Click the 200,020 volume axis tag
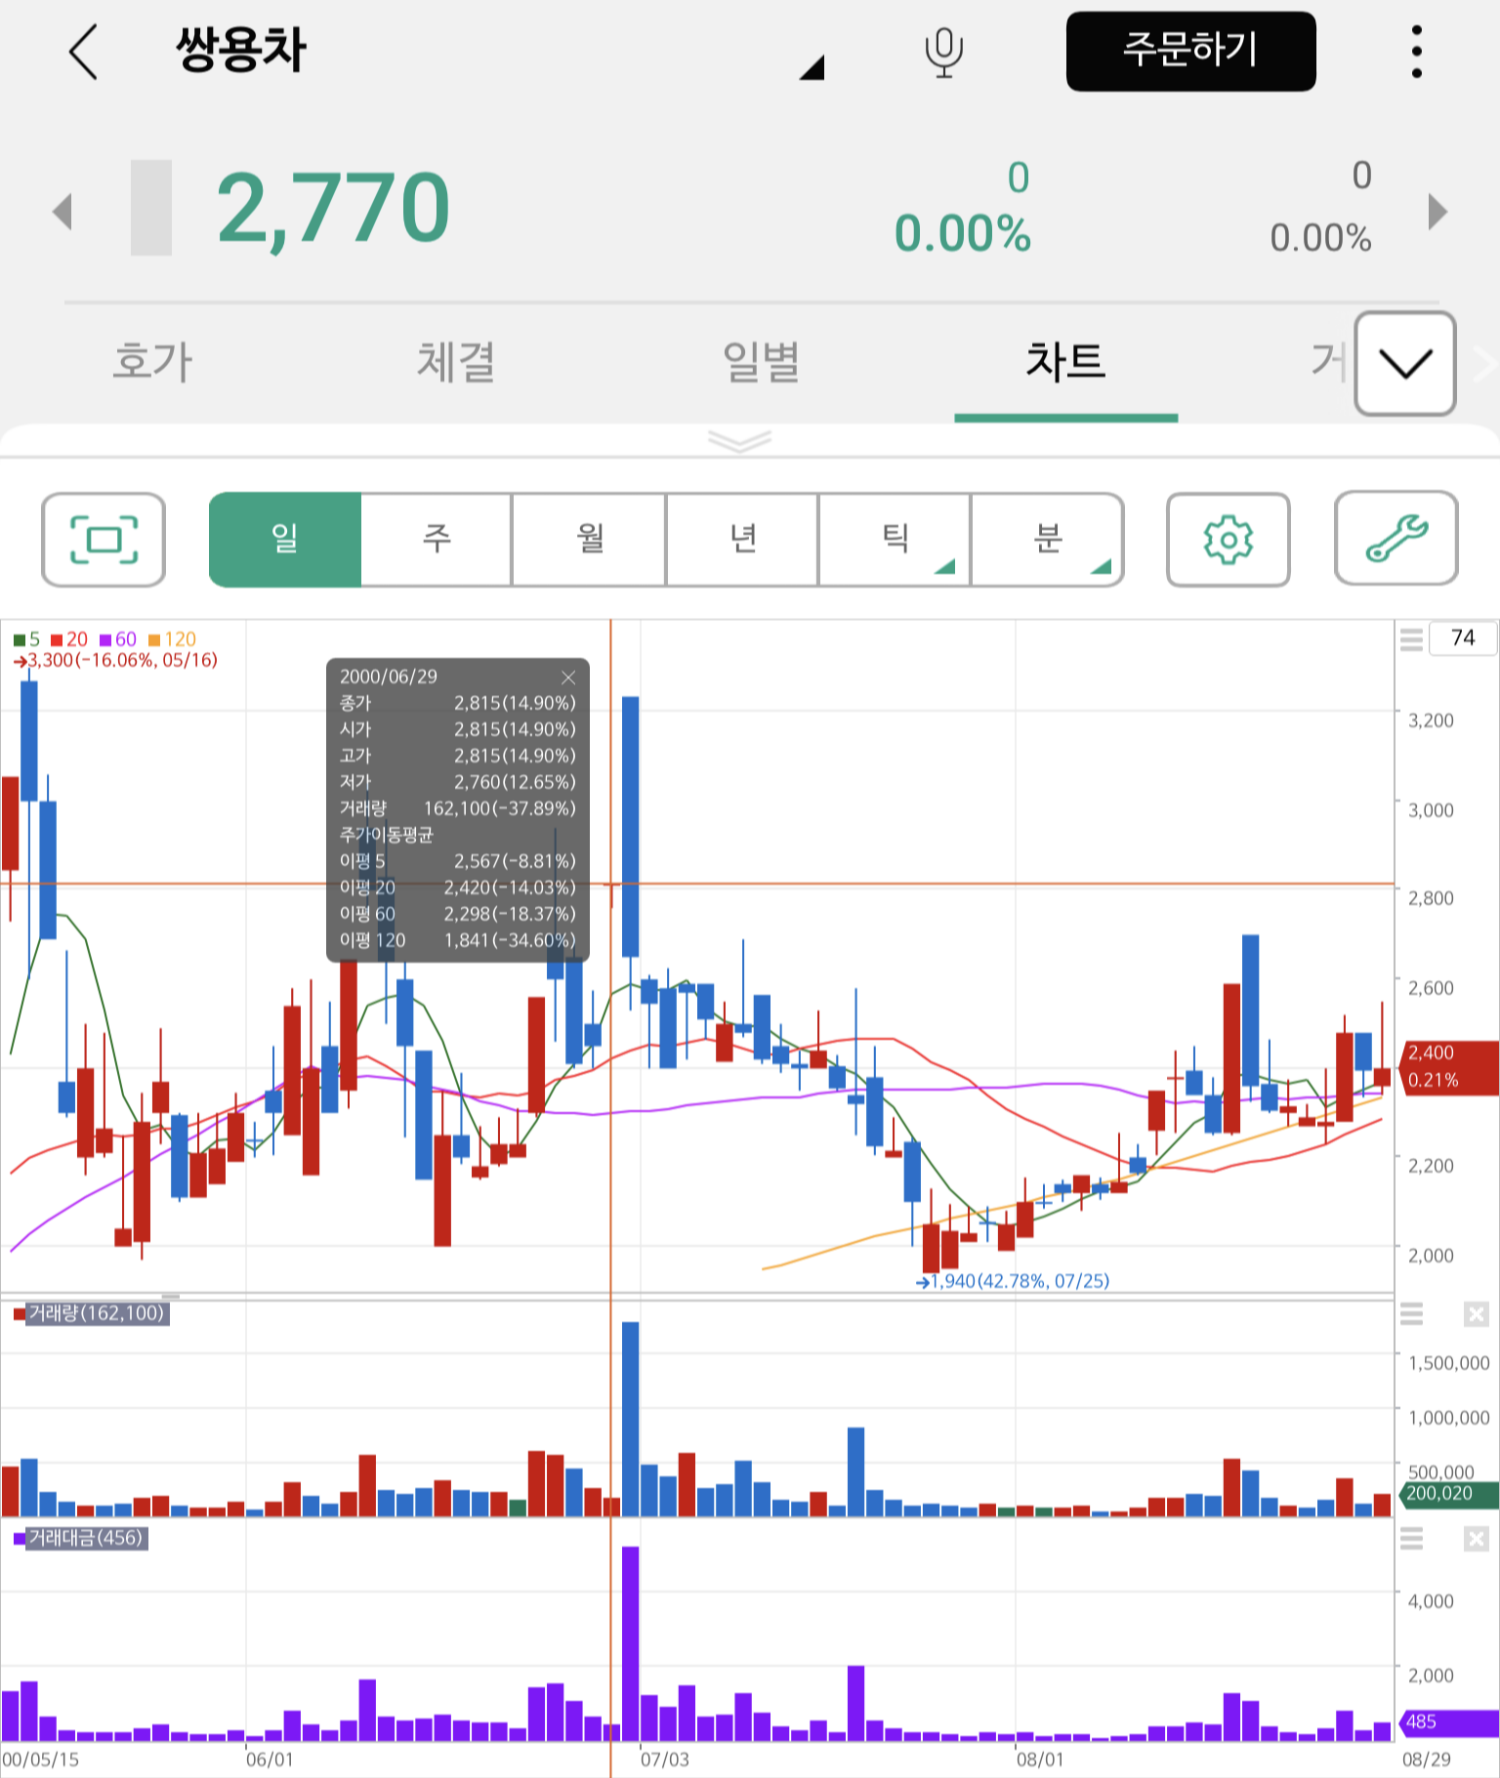This screenshot has width=1500, height=1778. (x=1449, y=1494)
